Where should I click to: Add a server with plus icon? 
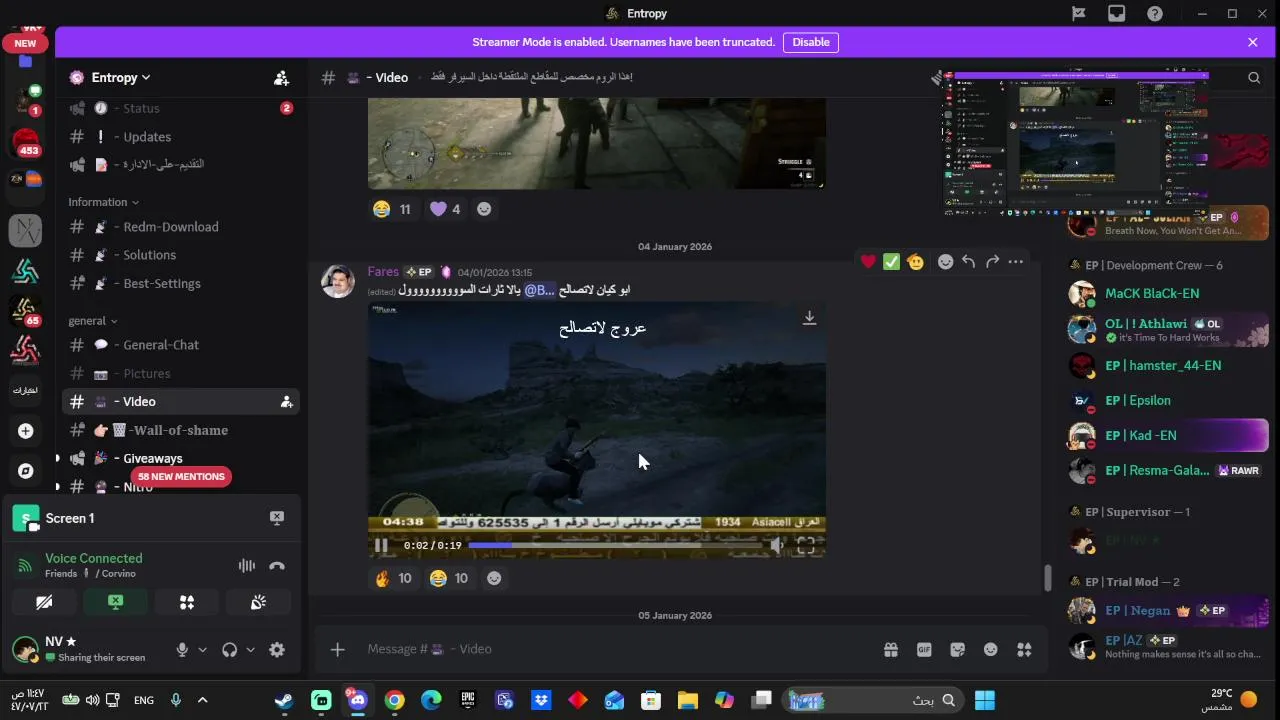tap(26, 431)
